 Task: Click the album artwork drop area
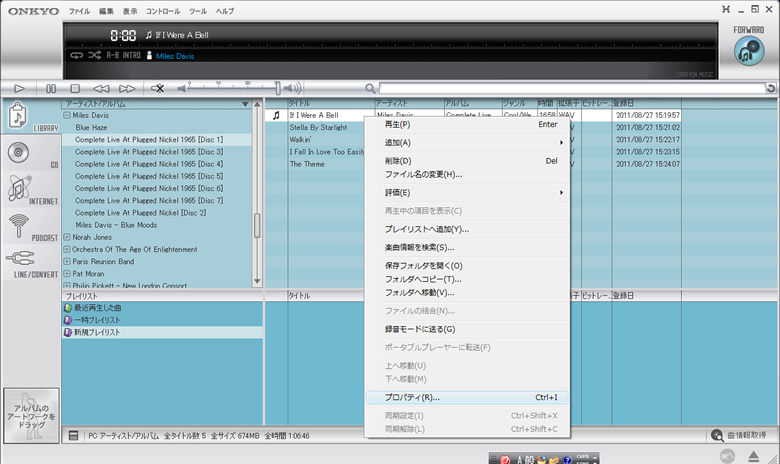(x=31, y=416)
